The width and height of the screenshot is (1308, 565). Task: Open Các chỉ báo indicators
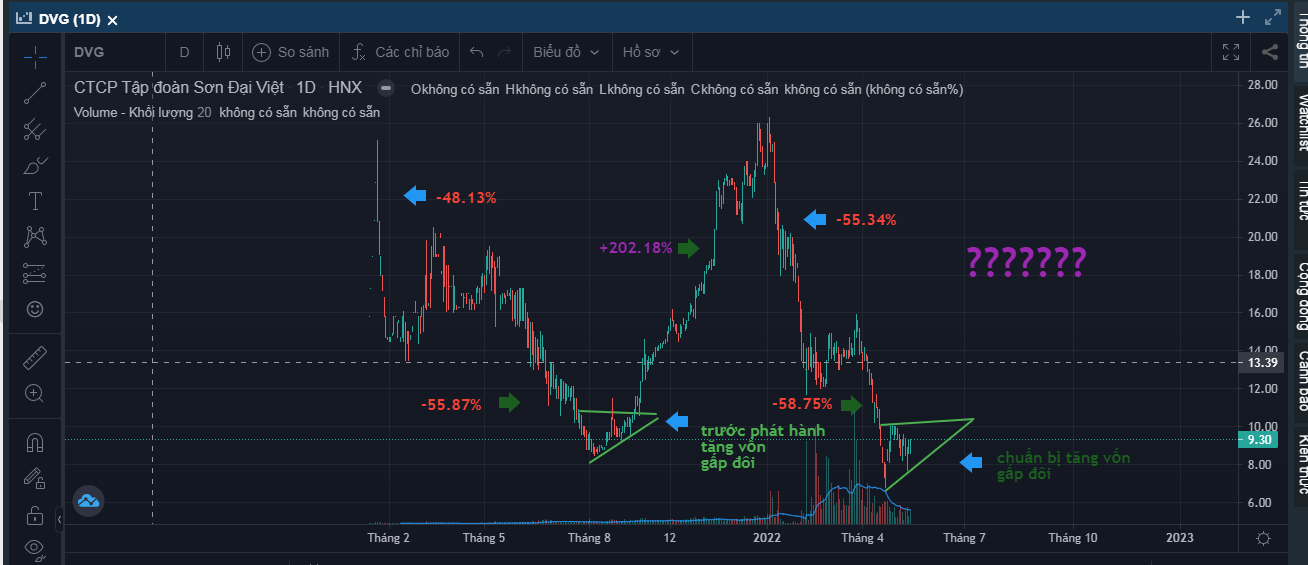click(400, 52)
